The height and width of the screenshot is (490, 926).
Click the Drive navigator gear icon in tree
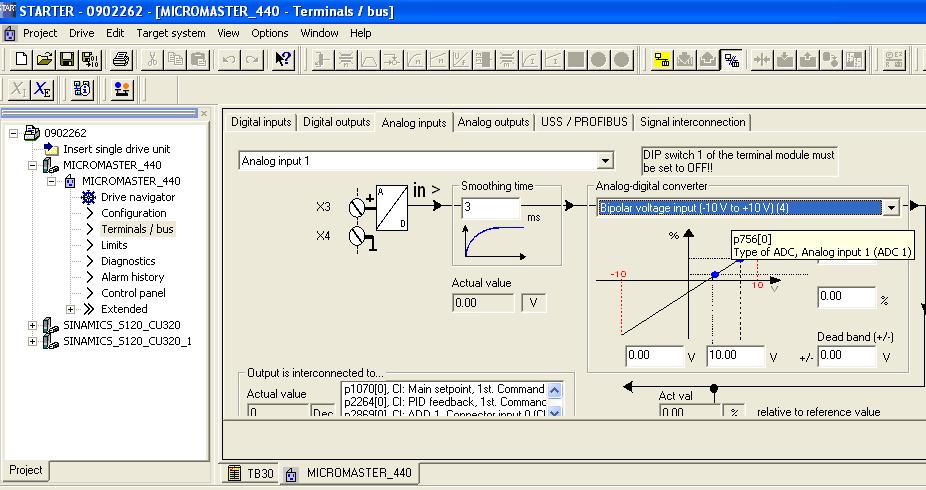coord(89,197)
